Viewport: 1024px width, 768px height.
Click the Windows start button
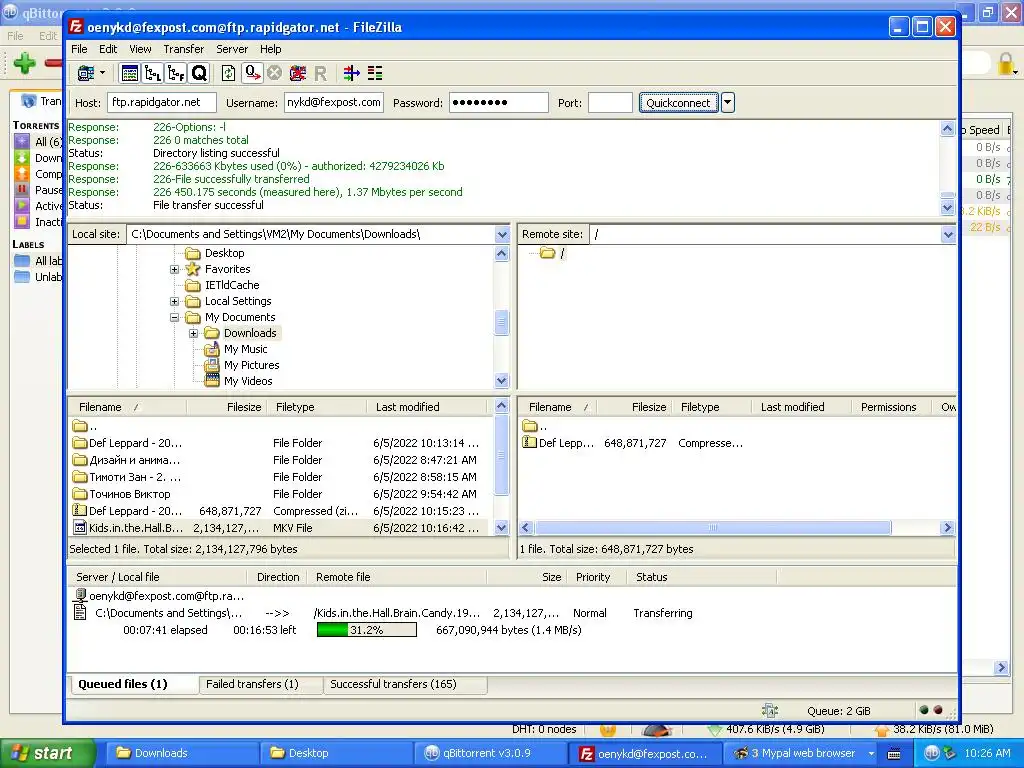45,753
